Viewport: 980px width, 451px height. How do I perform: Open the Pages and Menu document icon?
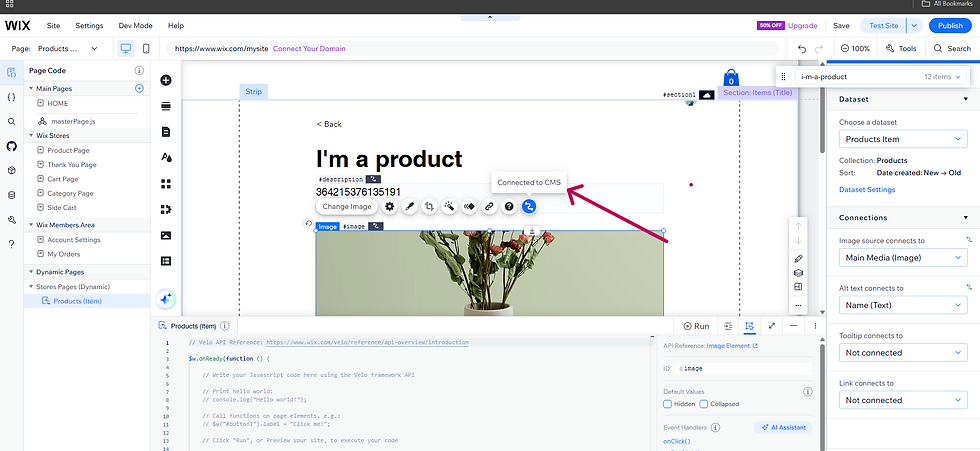[166, 132]
